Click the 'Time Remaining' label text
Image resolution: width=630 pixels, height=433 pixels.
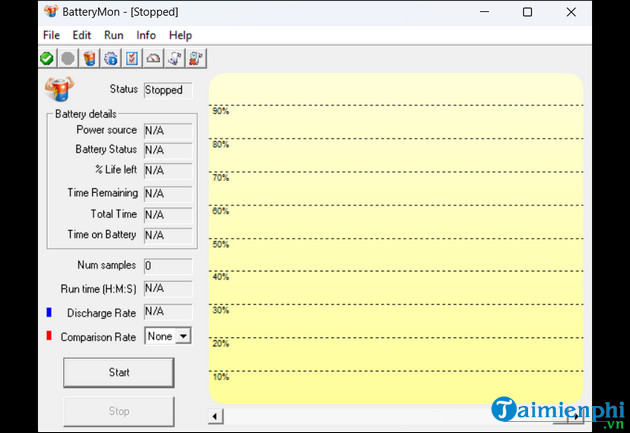pos(102,193)
